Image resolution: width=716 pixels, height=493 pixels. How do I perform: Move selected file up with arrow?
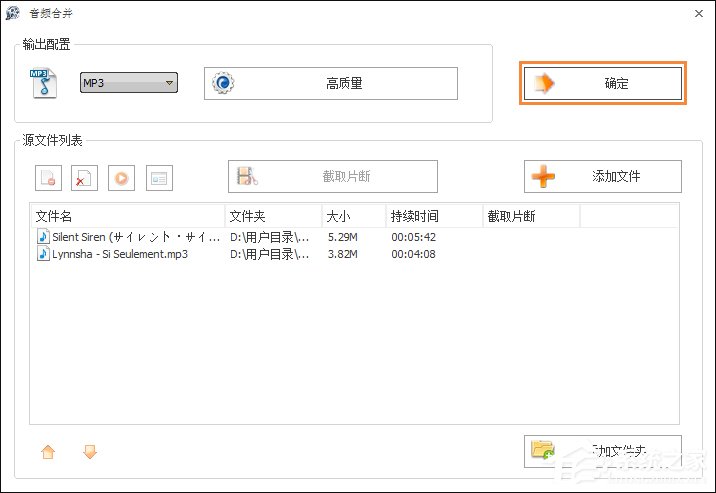pyautogui.click(x=48, y=452)
